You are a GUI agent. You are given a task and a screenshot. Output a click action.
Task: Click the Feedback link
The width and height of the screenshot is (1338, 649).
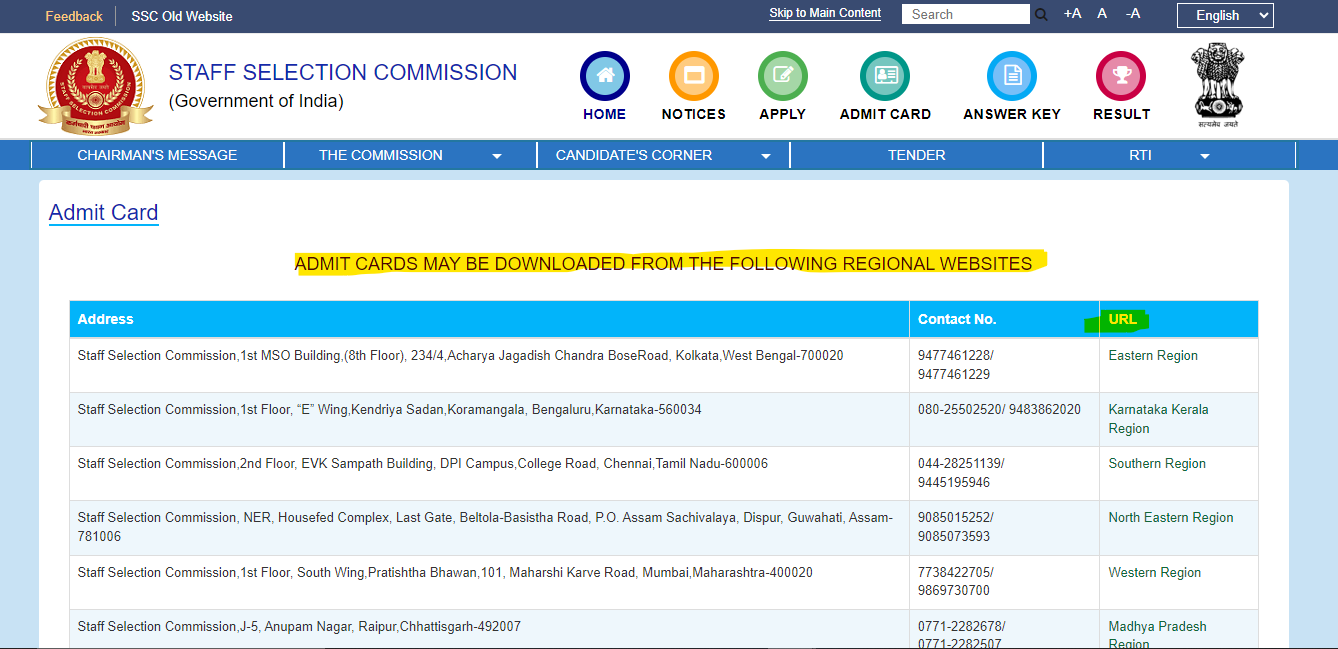tap(74, 16)
